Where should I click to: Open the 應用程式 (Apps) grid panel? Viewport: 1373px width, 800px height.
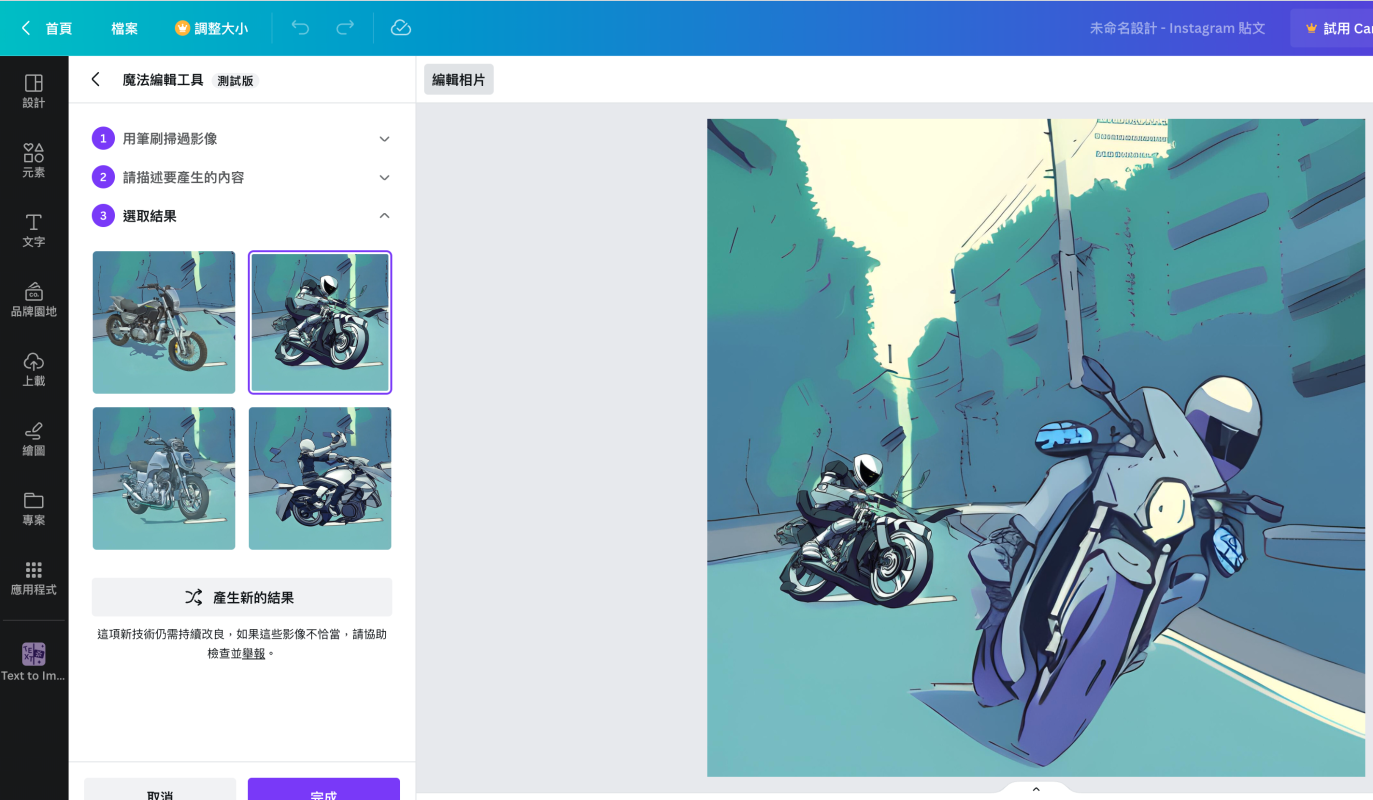(x=34, y=576)
